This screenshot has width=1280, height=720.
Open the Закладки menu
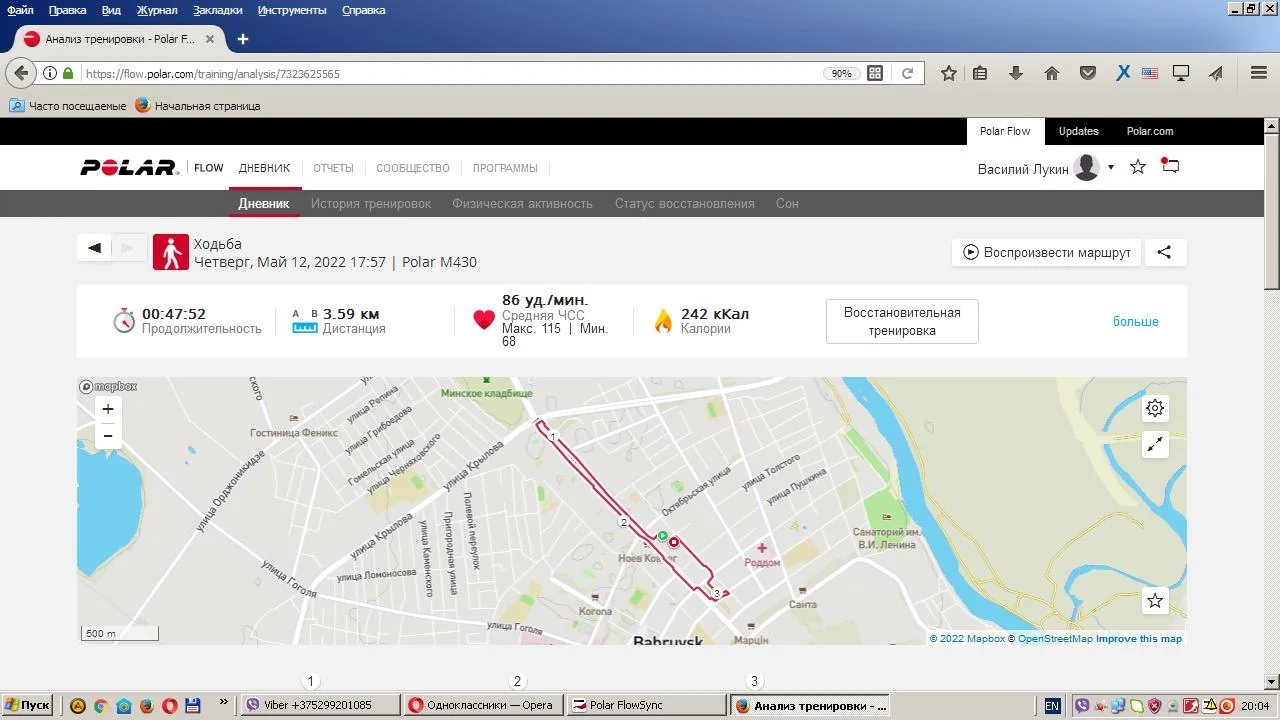pyautogui.click(x=218, y=10)
